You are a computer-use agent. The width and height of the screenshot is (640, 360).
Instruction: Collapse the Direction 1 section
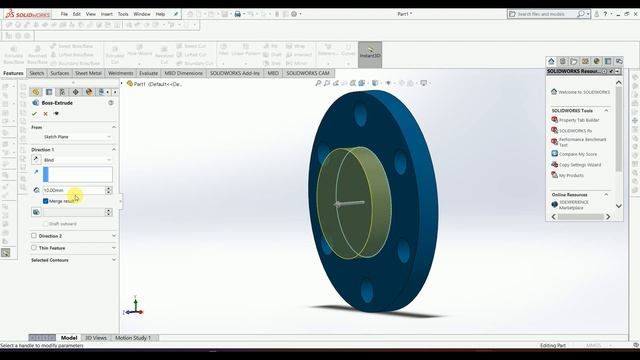(x=114, y=150)
